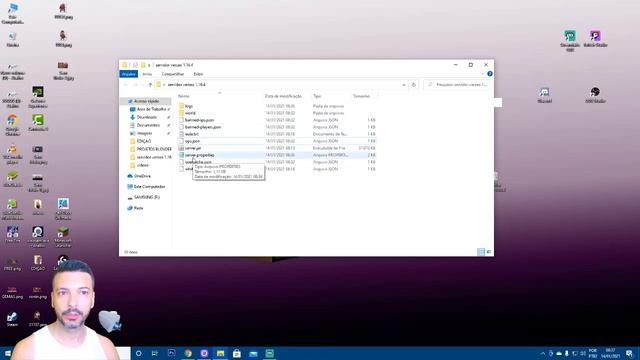Screen dimensions: 640x360
Task: Open Rede in navigation pane
Action: point(138,208)
